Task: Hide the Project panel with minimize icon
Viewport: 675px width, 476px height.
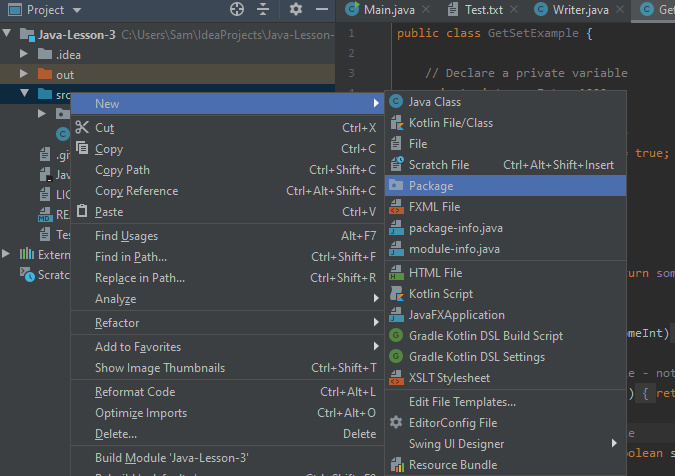Action: 322,10
